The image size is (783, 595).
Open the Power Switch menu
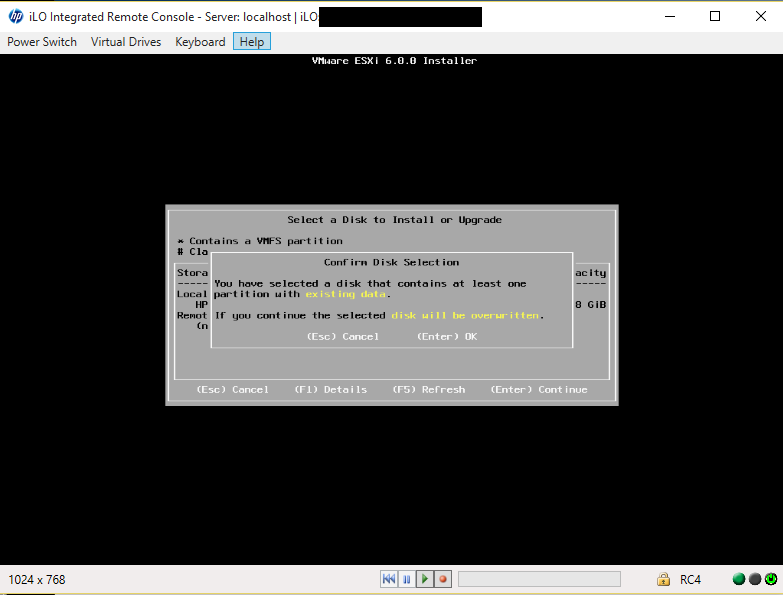coord(42,42)
